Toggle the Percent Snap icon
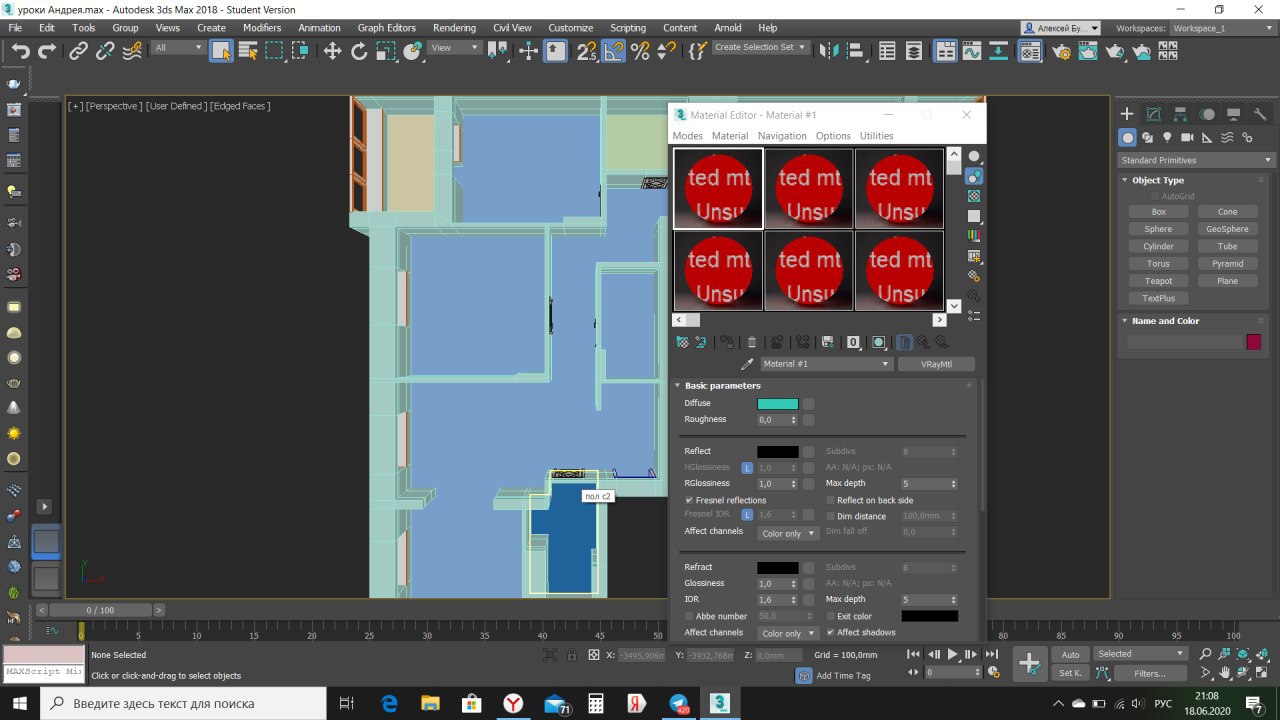The image size is (1280, 720). tap(641, 51)
